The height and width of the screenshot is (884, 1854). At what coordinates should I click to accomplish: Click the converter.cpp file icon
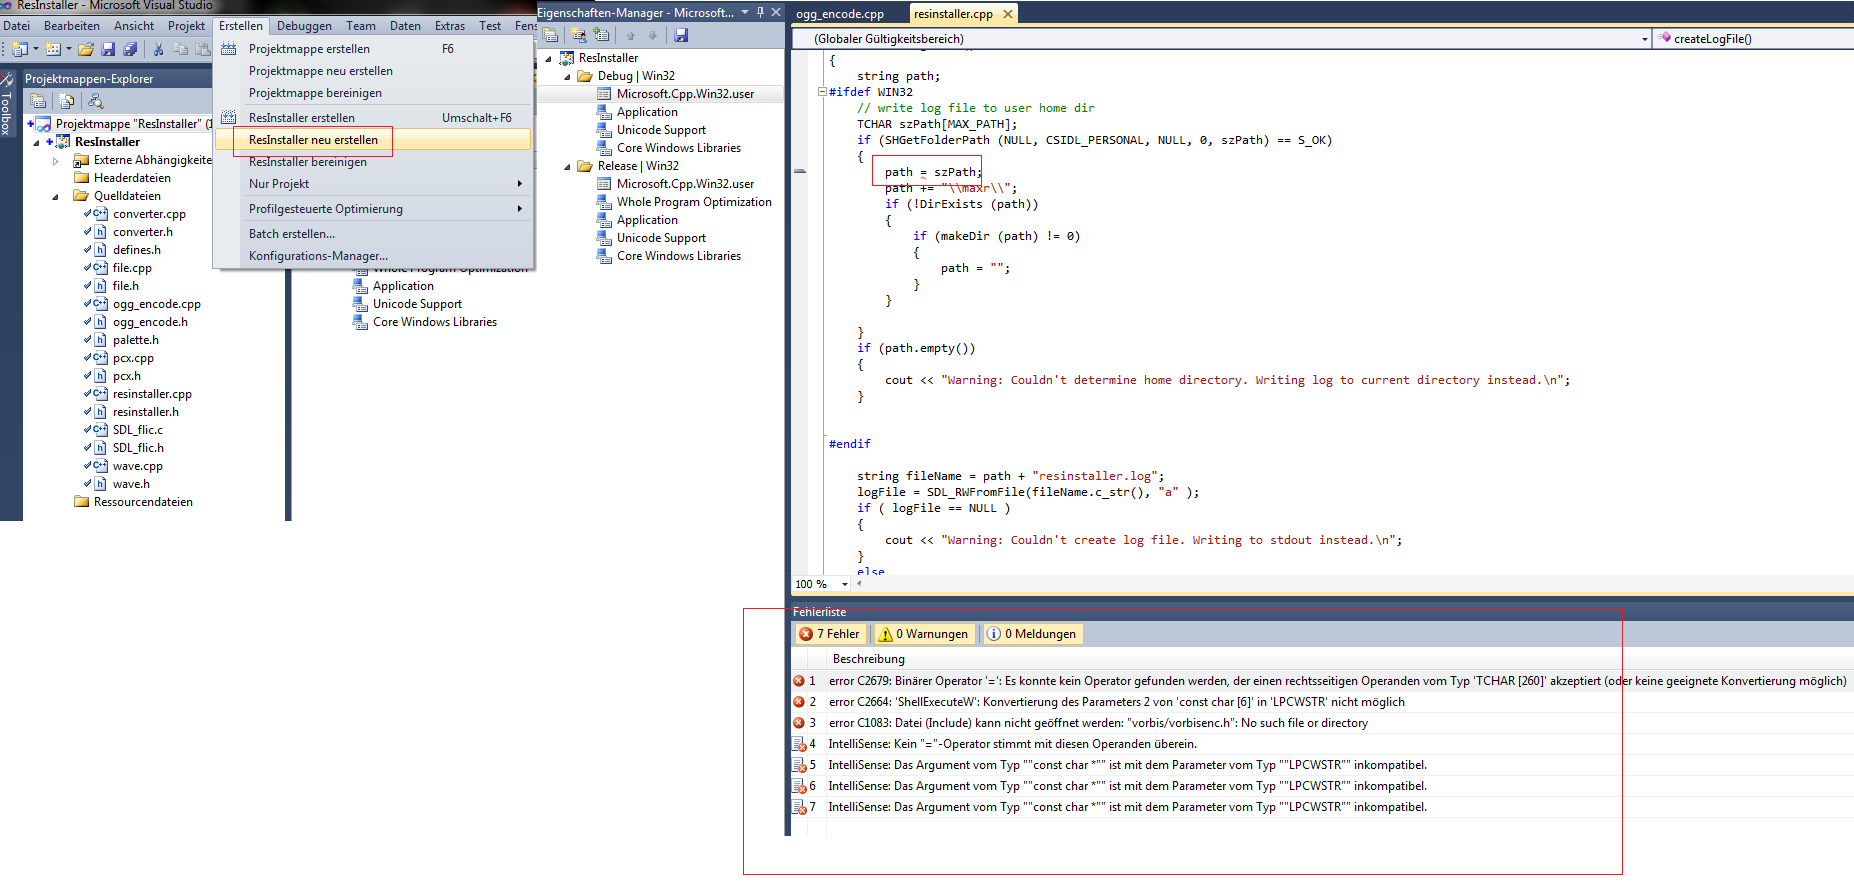pyautogui.click(x=100, y=214)
